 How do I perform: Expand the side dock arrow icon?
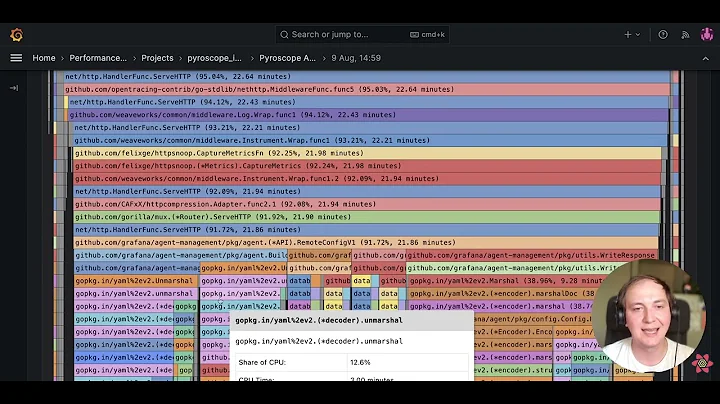(14, 88)
